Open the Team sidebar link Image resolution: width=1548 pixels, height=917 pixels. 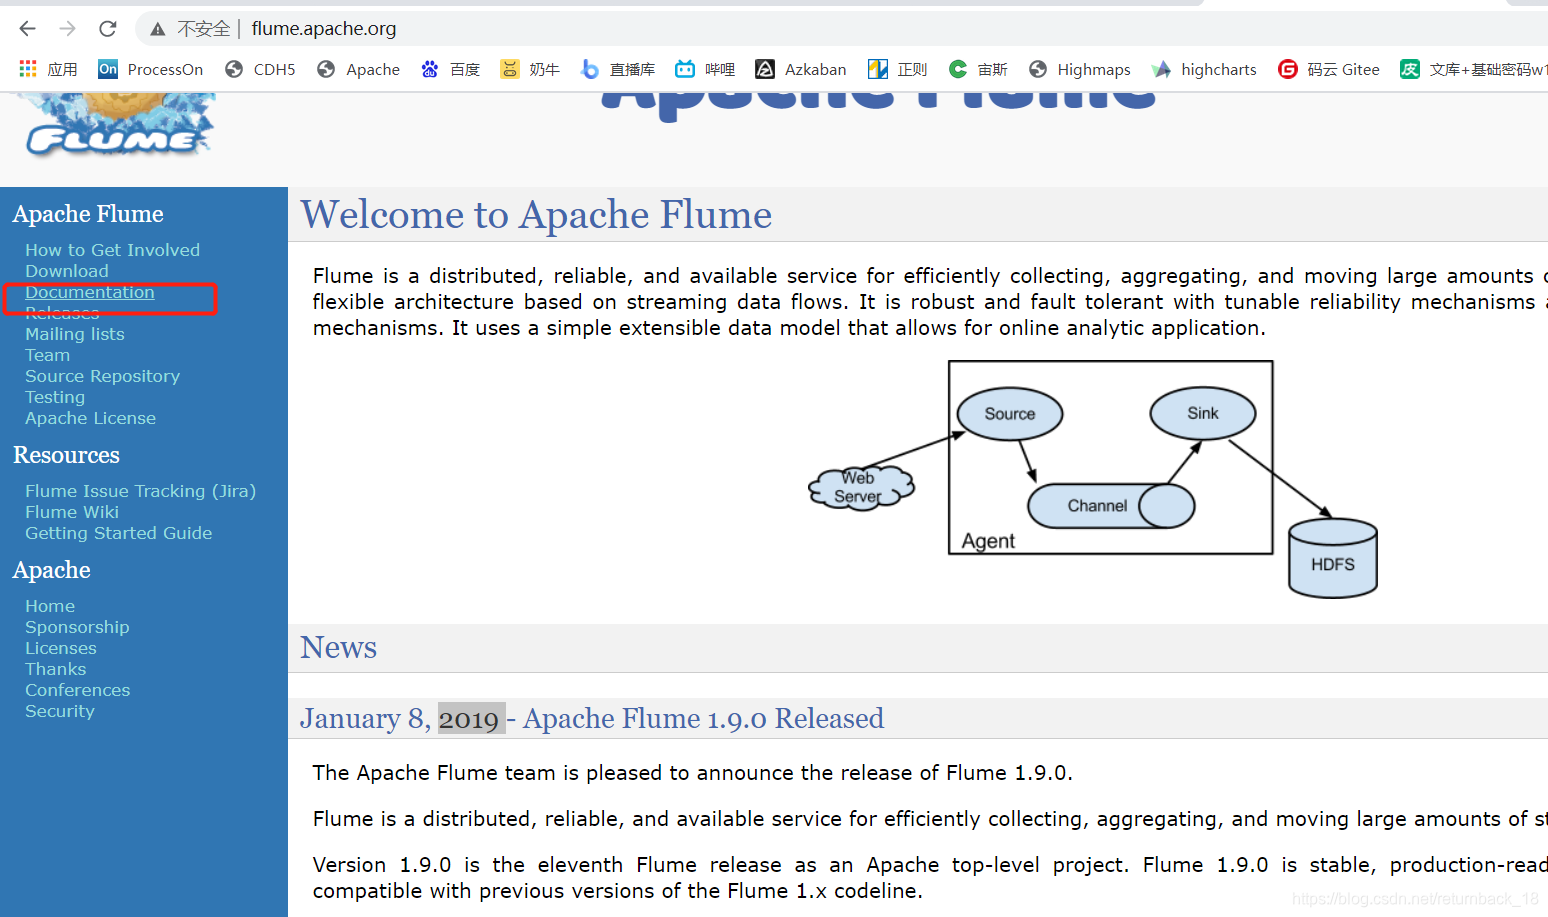[x=48, y=355]
